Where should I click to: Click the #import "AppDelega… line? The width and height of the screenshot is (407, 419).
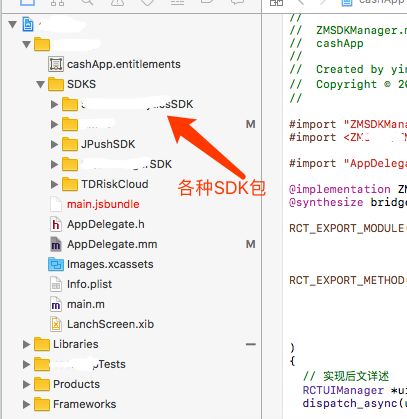(348, 163)
